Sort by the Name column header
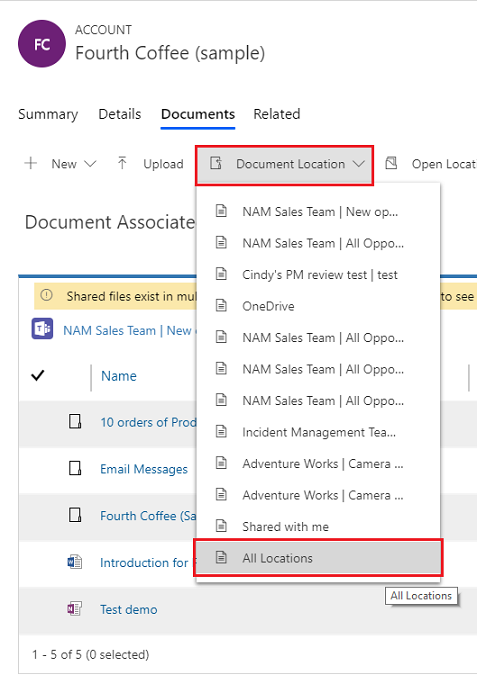Image resolution: width=477 pixels, height=675 pixels. [119, 376]
